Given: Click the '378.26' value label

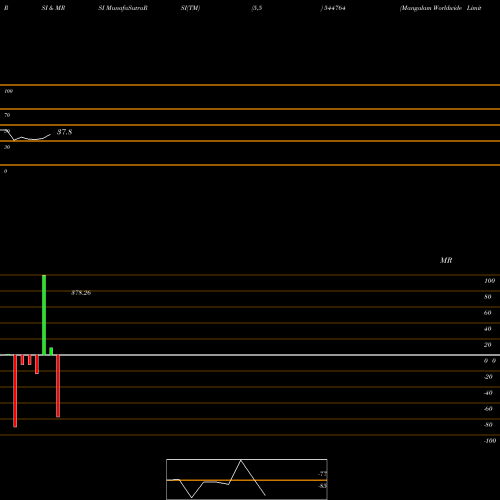Looking at the screenshot, I should tap(81, 293).
